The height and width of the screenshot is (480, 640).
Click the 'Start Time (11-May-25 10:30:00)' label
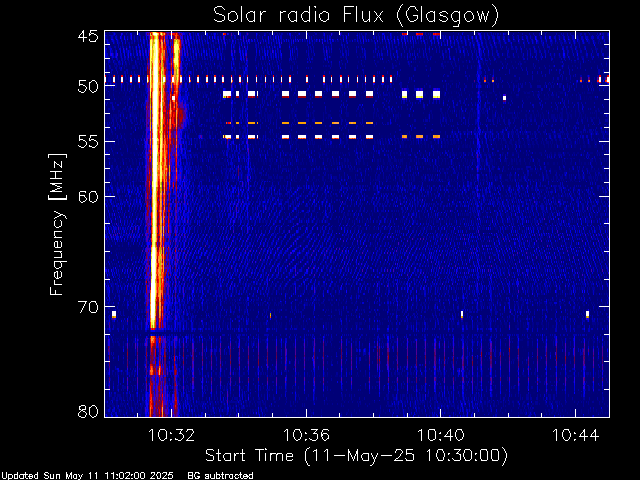[356, 456]
